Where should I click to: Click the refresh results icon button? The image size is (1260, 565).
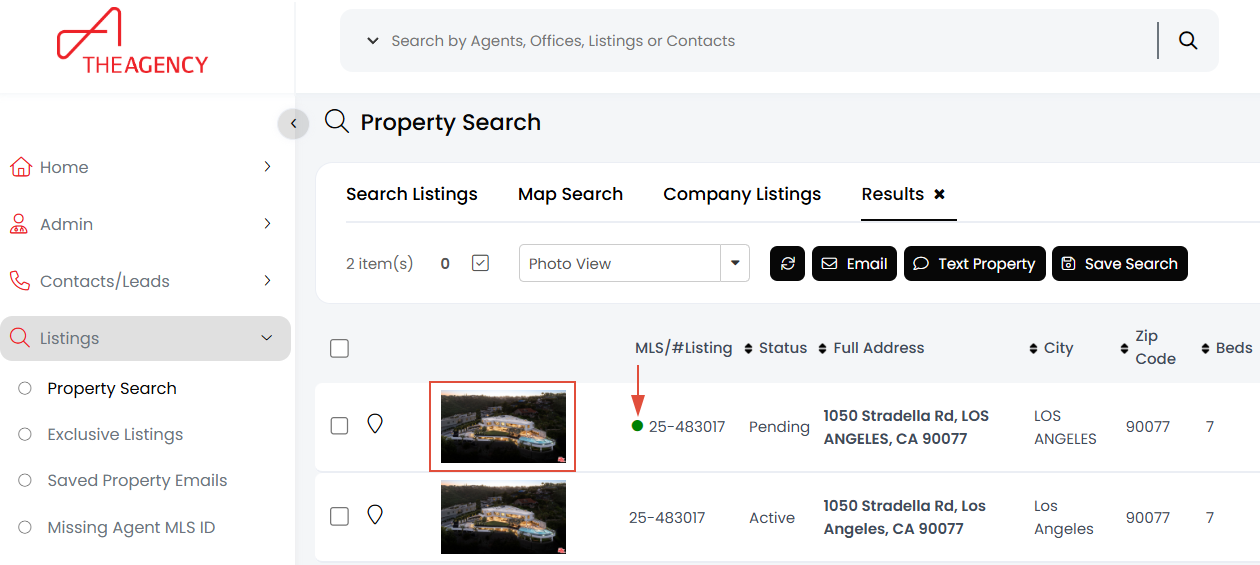787,264
